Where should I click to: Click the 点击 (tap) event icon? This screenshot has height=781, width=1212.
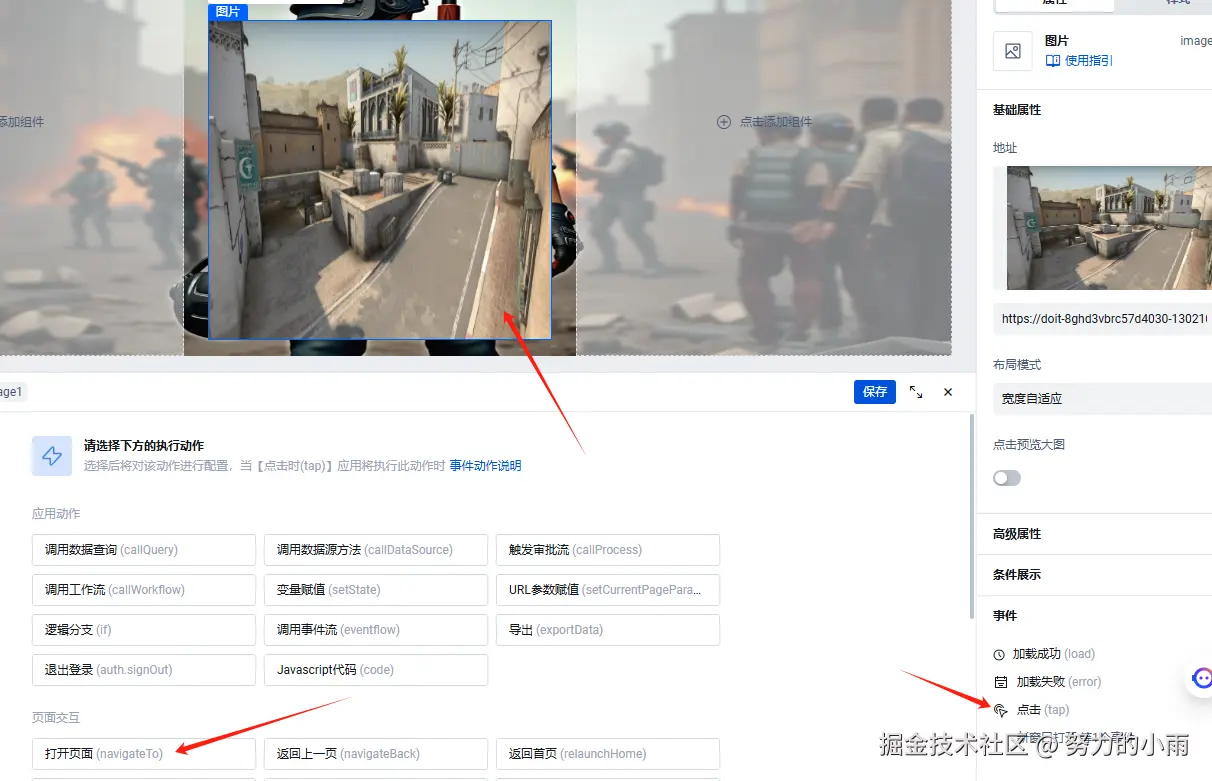coord(1000,710)
